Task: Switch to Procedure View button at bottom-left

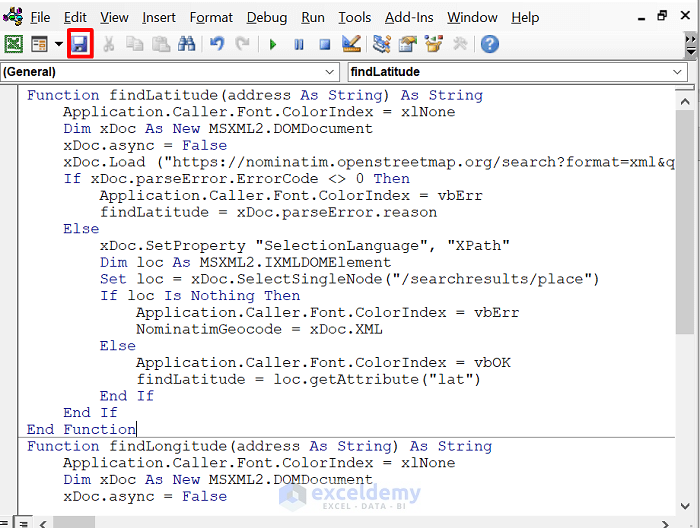Action: point(4,523)
